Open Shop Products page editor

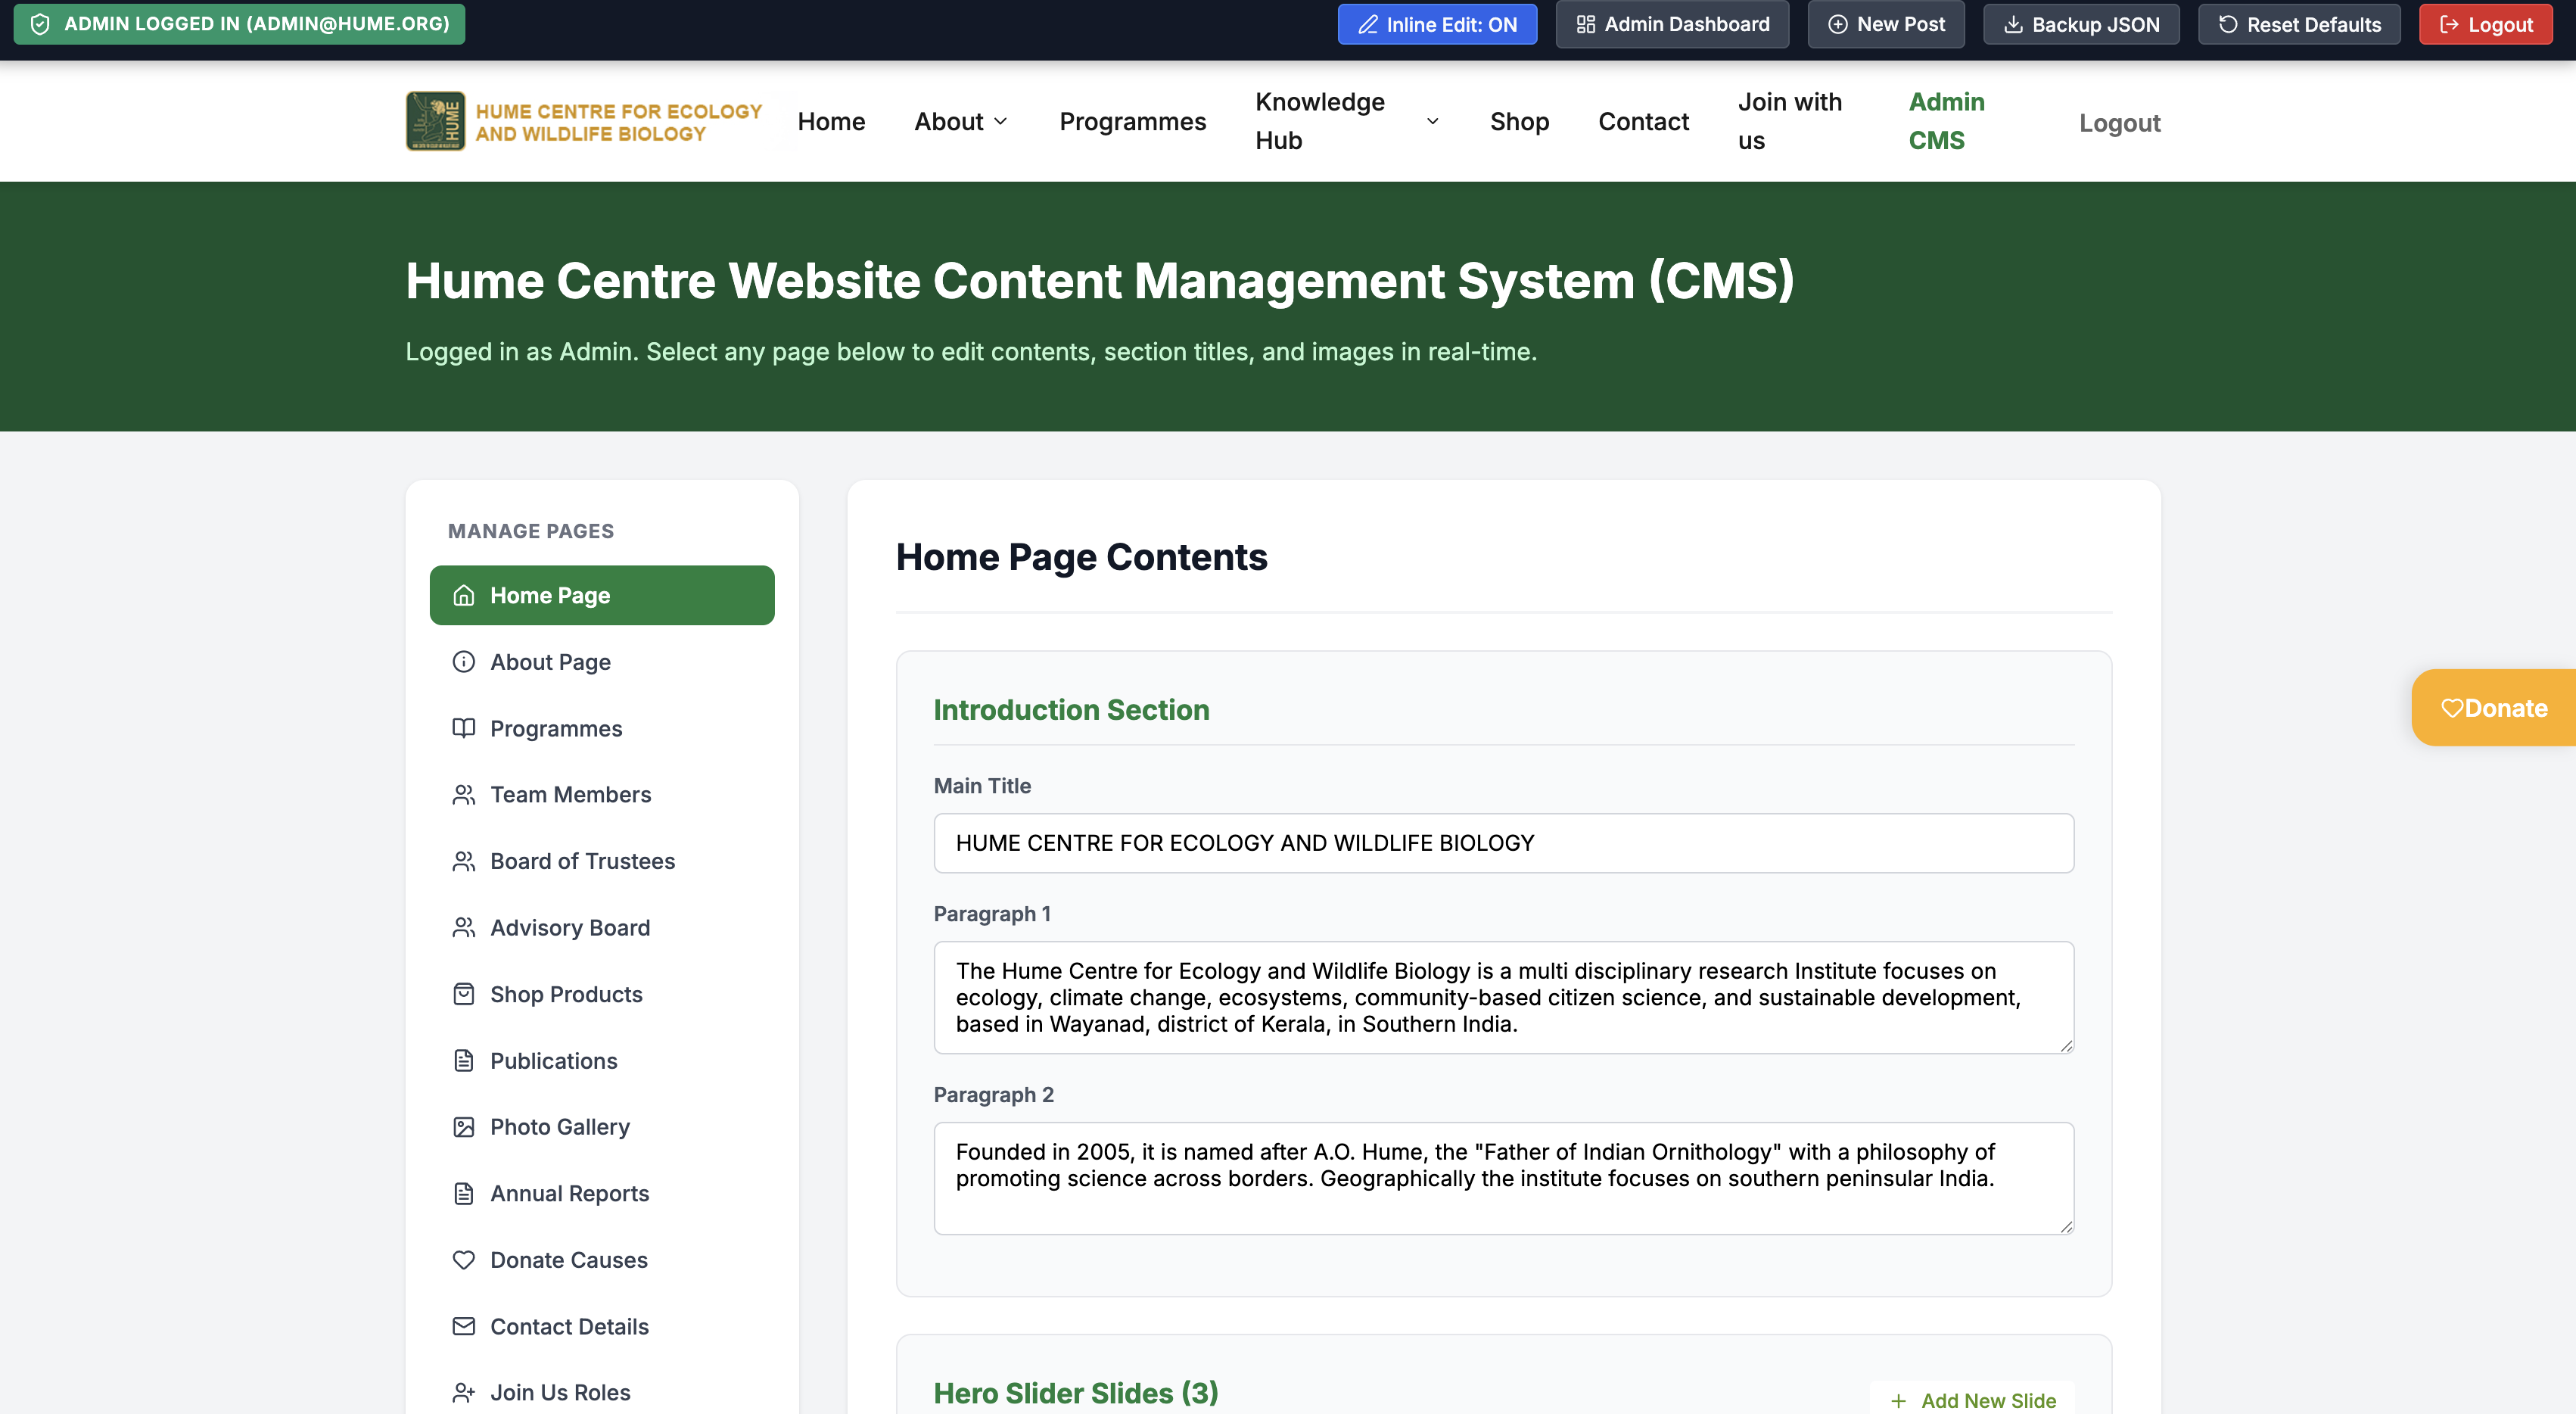click(602, 994)
